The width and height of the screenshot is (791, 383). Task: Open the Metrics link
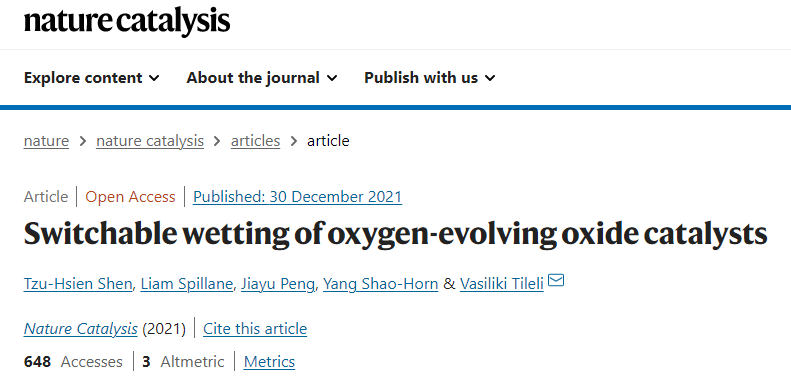269,362
